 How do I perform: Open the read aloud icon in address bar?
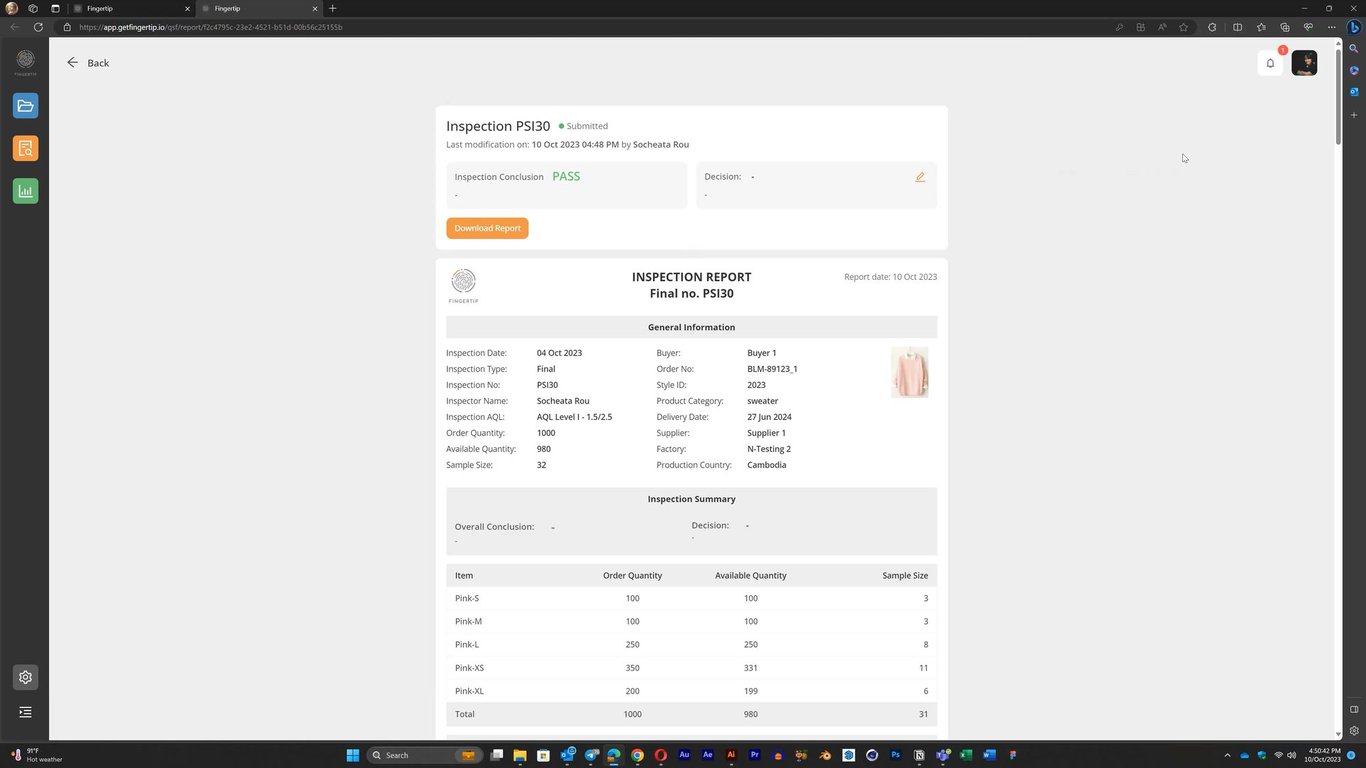point(1162,27)
